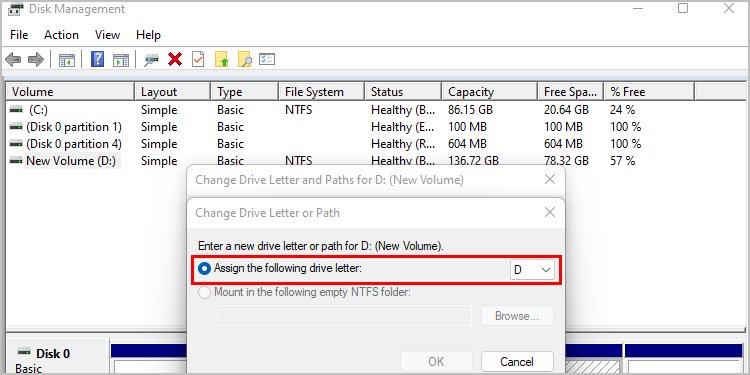The image size is (750, 375).
Task: Click the folder with magnifier icon
Action: tap(244, 60)
